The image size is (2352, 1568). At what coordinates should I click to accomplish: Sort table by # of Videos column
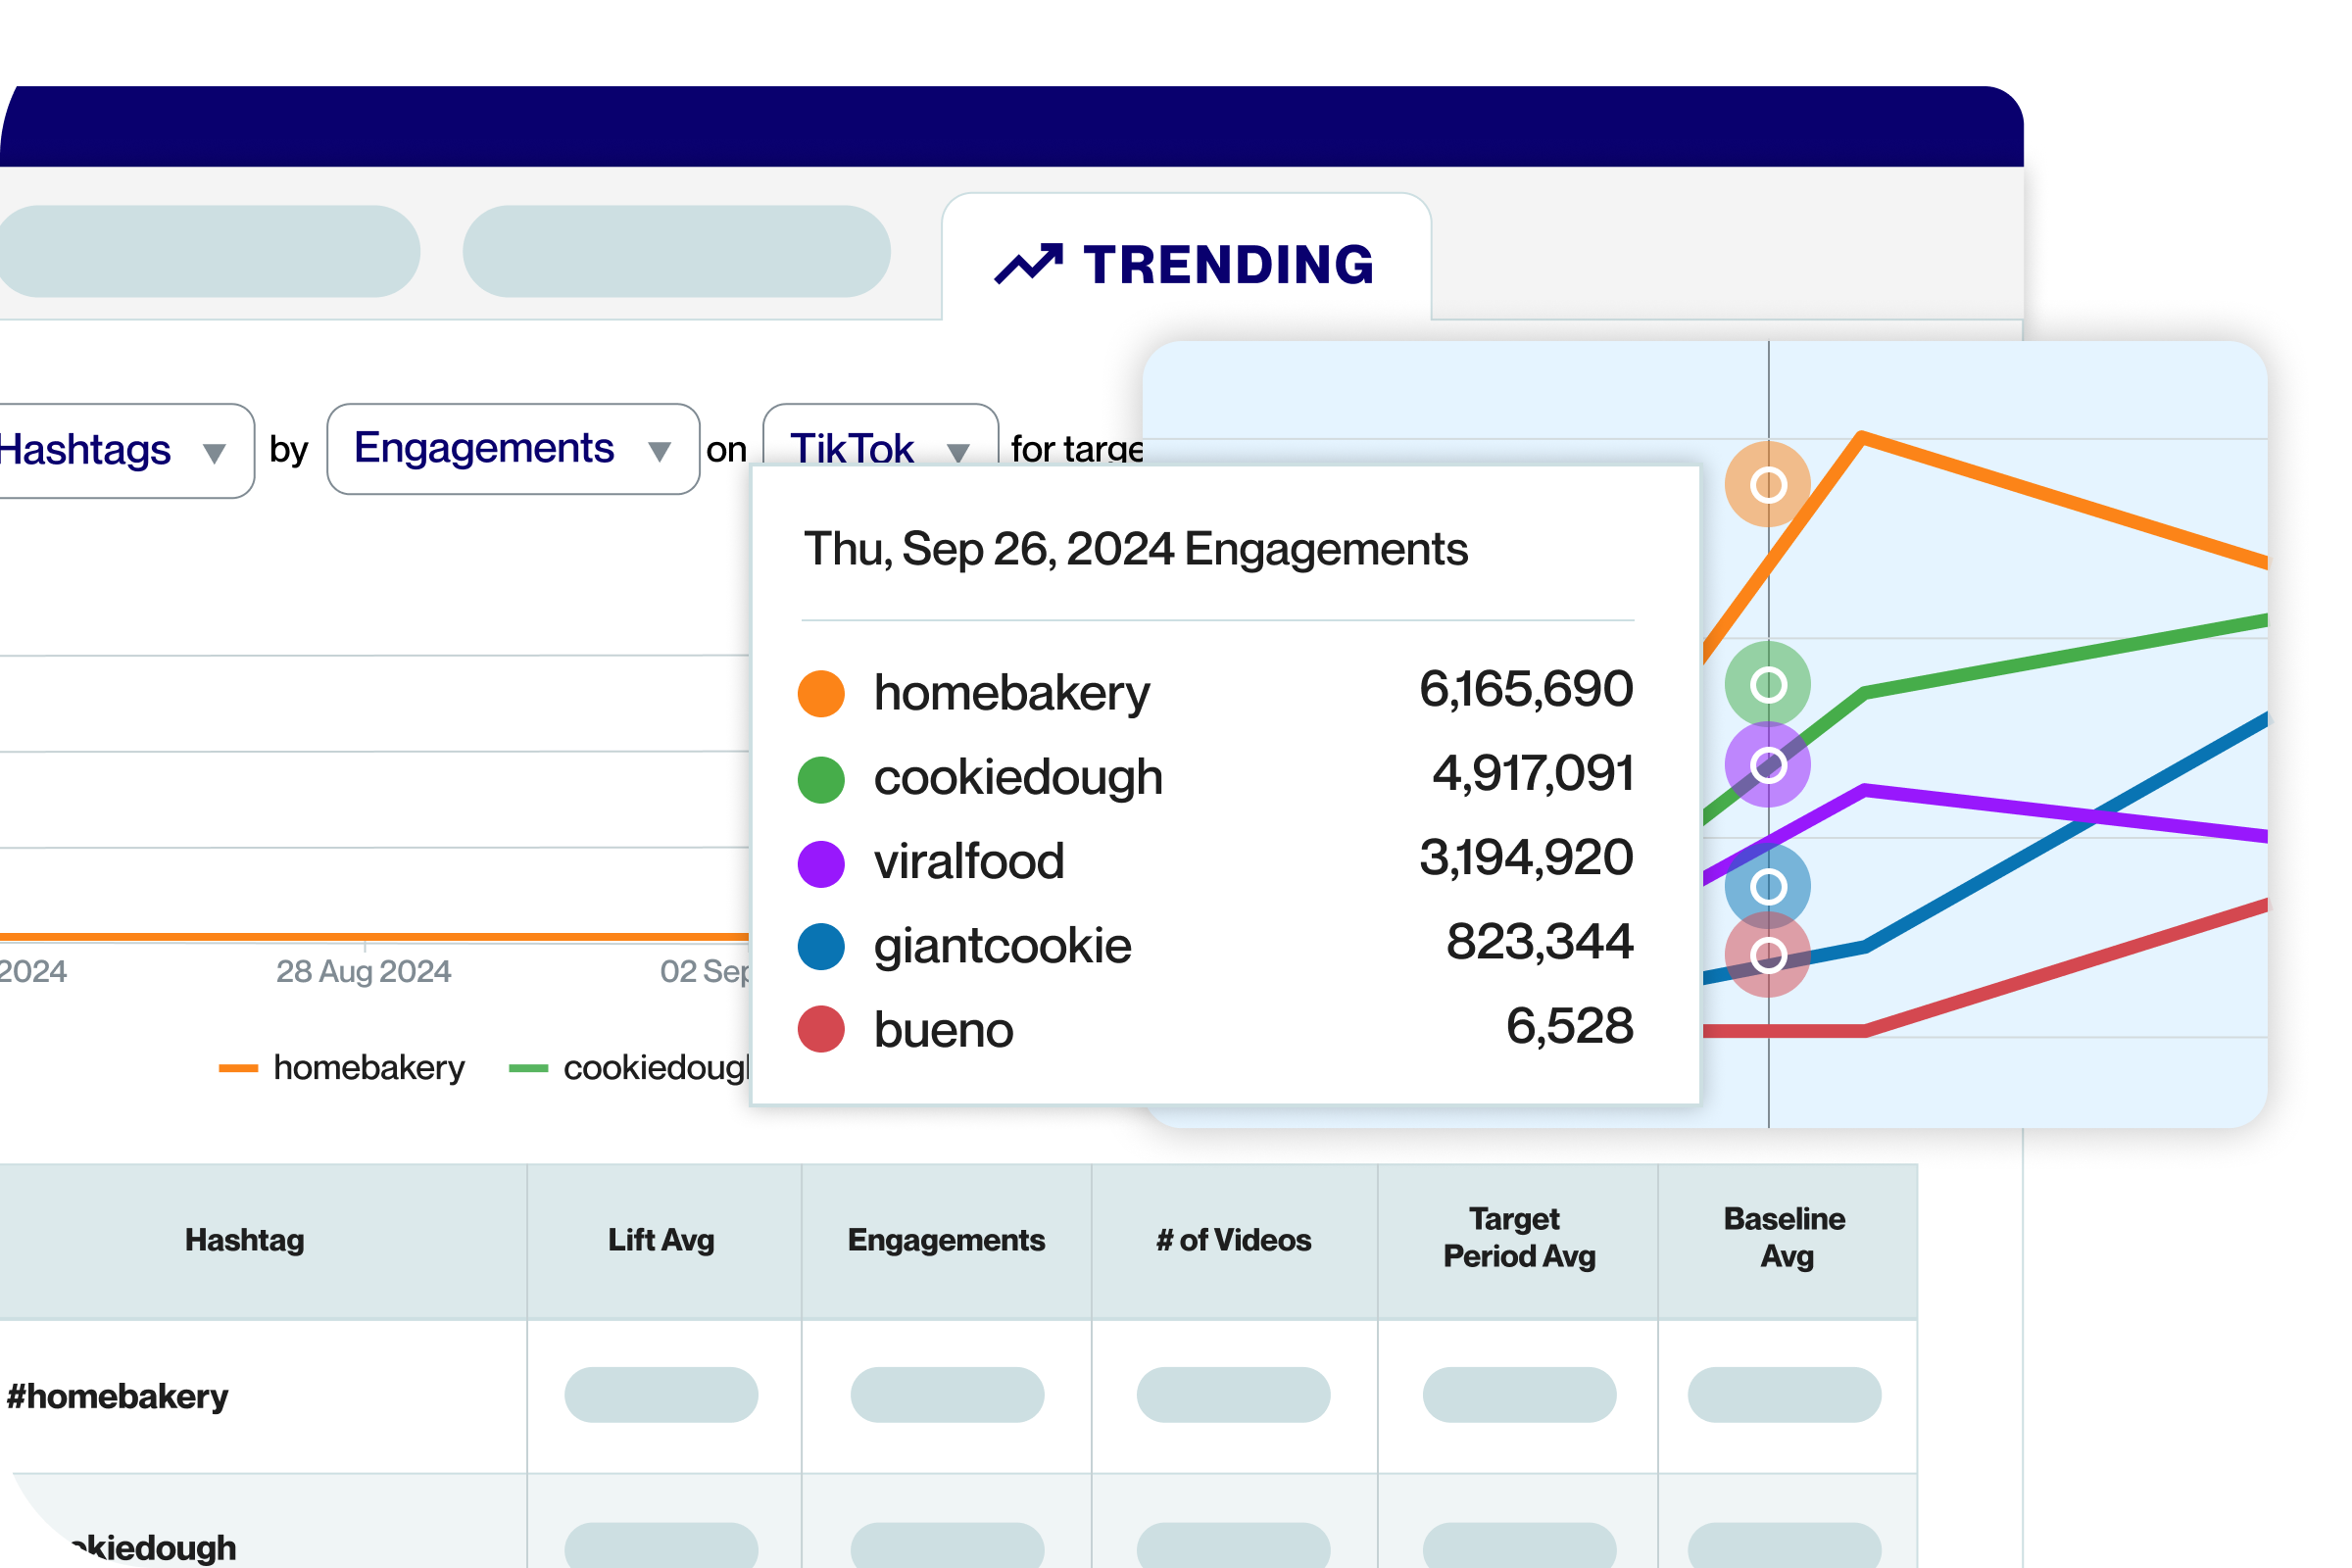pos(1233,1240)
